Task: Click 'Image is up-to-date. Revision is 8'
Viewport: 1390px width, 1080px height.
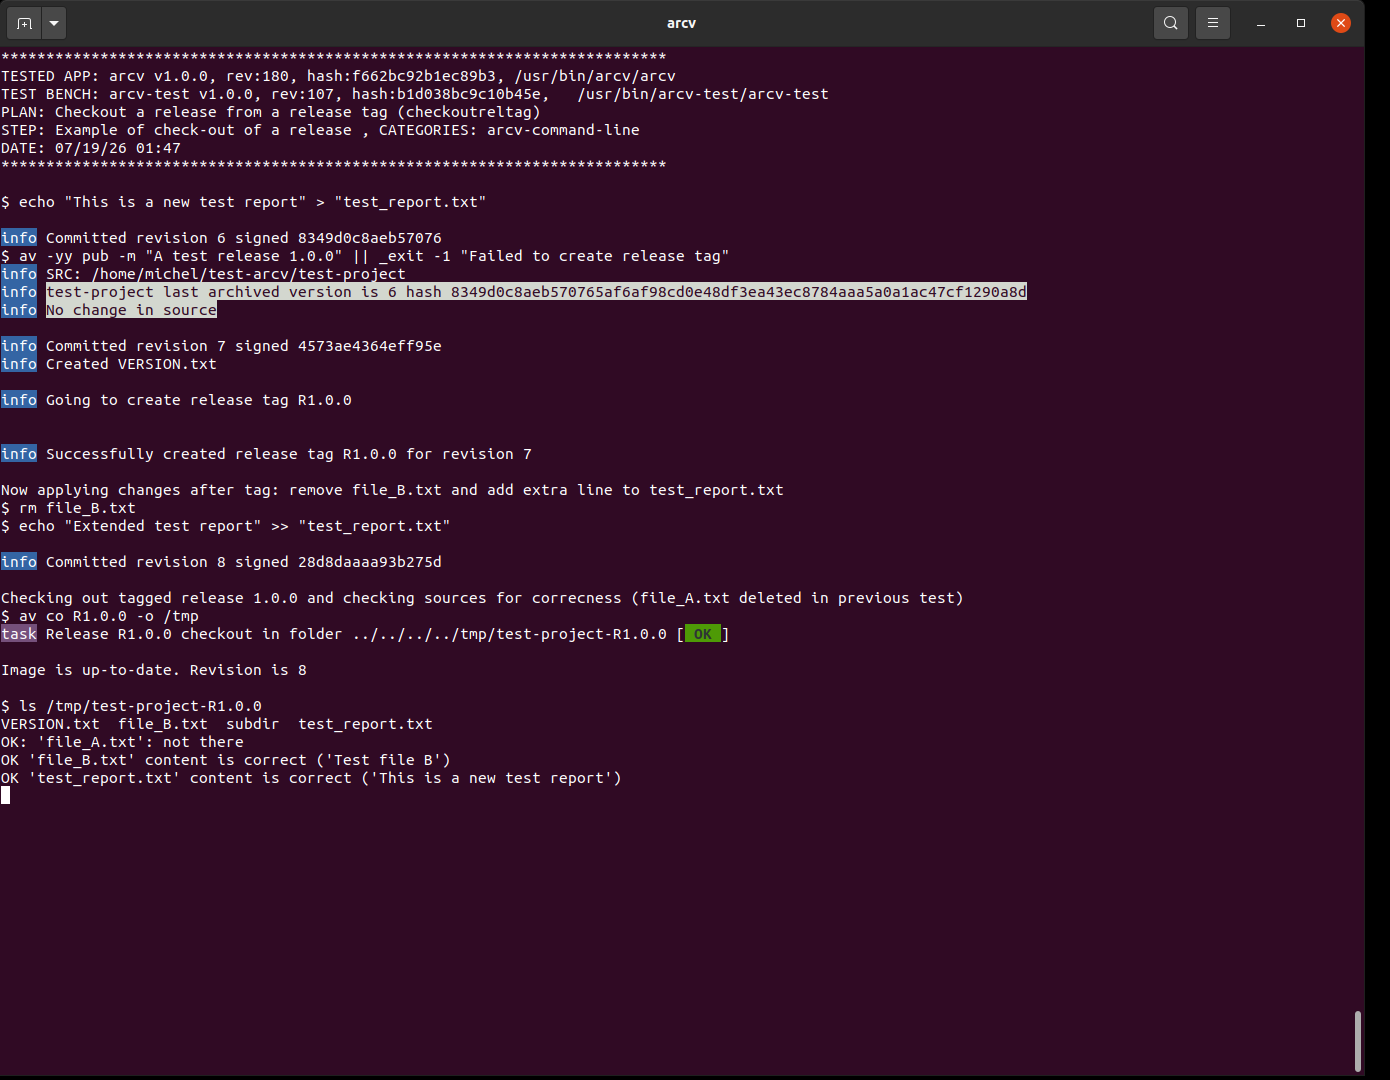Action: click(x=154, y=670)
